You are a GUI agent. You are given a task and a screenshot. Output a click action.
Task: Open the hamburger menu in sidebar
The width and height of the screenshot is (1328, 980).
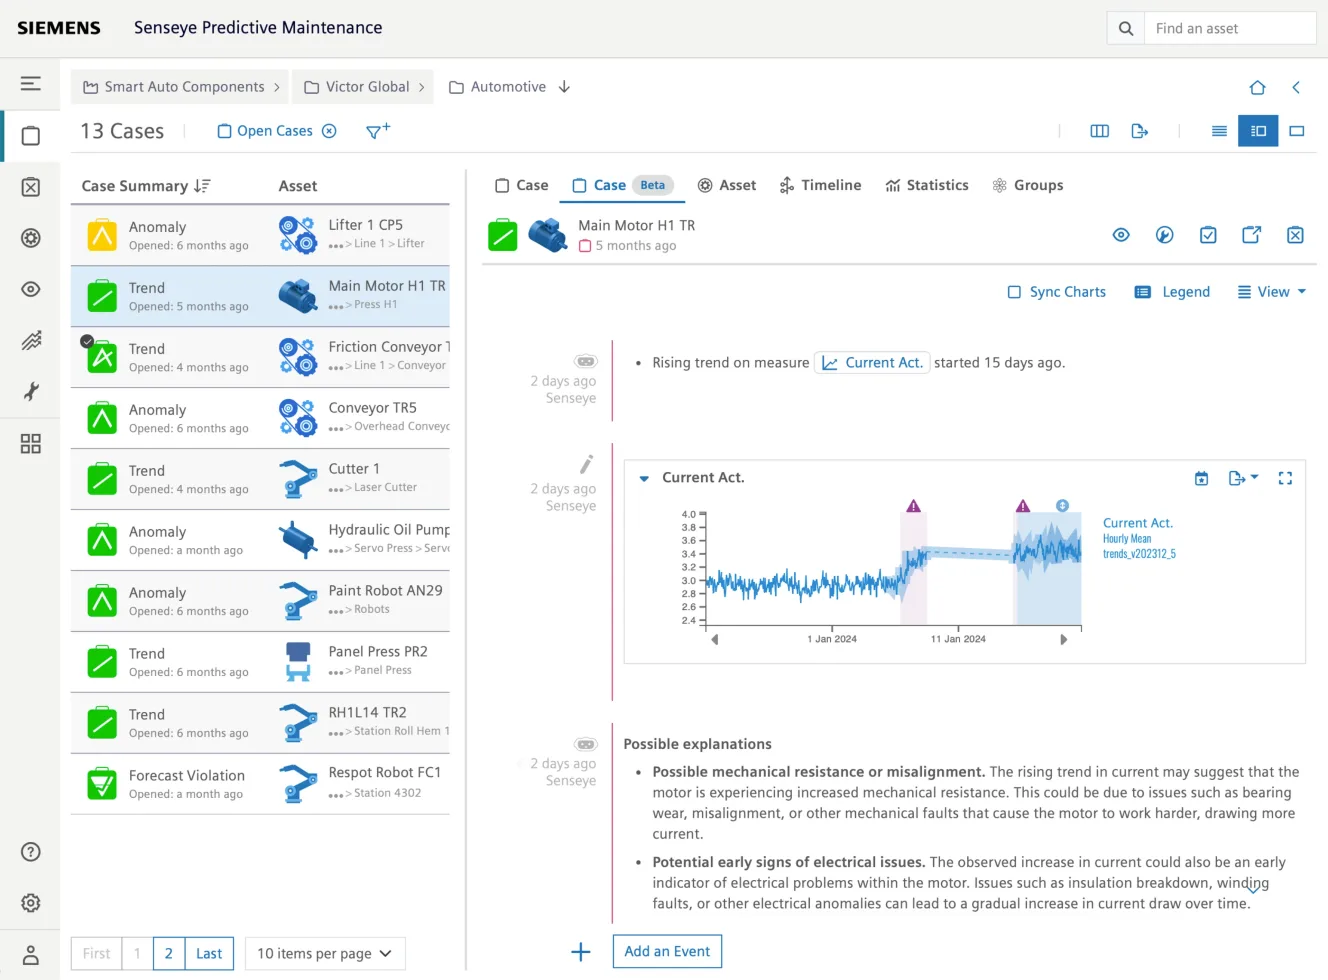pos(31,83)
